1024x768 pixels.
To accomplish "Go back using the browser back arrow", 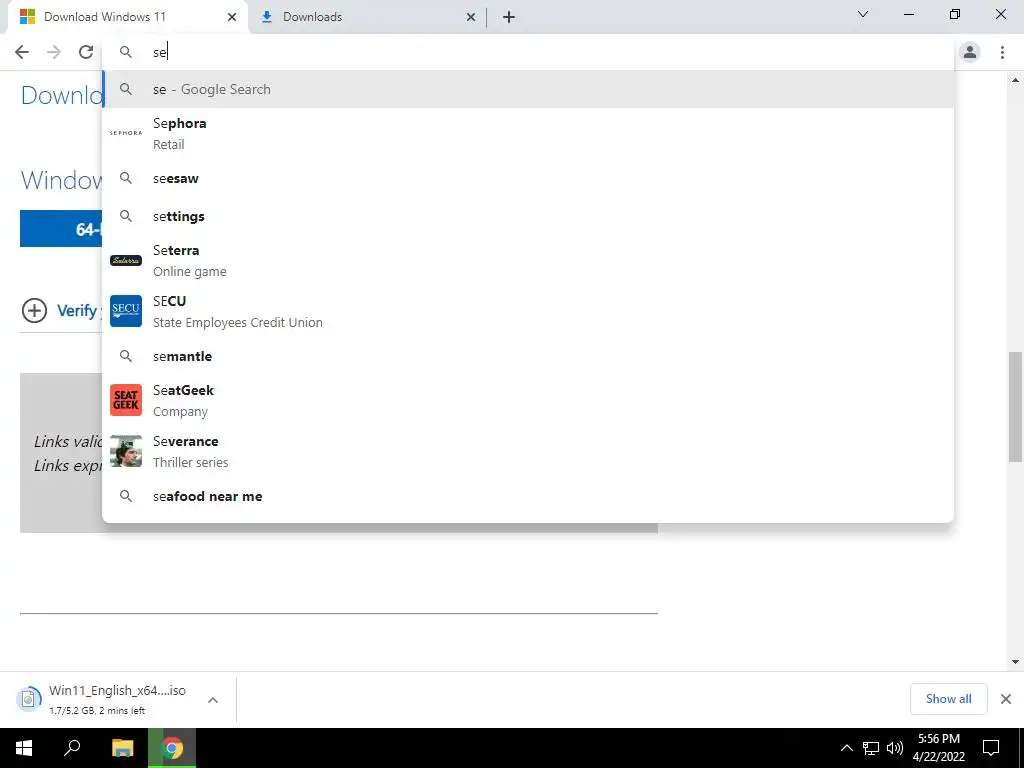I will click(22, 52).
